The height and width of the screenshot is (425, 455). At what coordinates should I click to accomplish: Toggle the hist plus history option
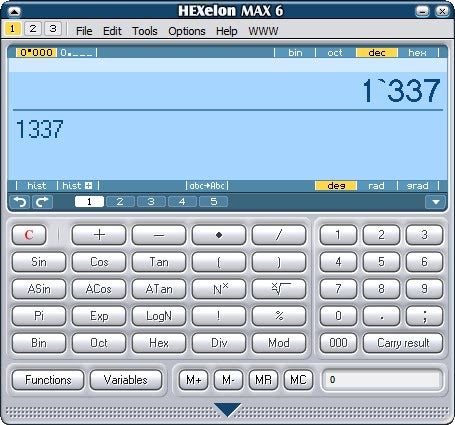77,186
